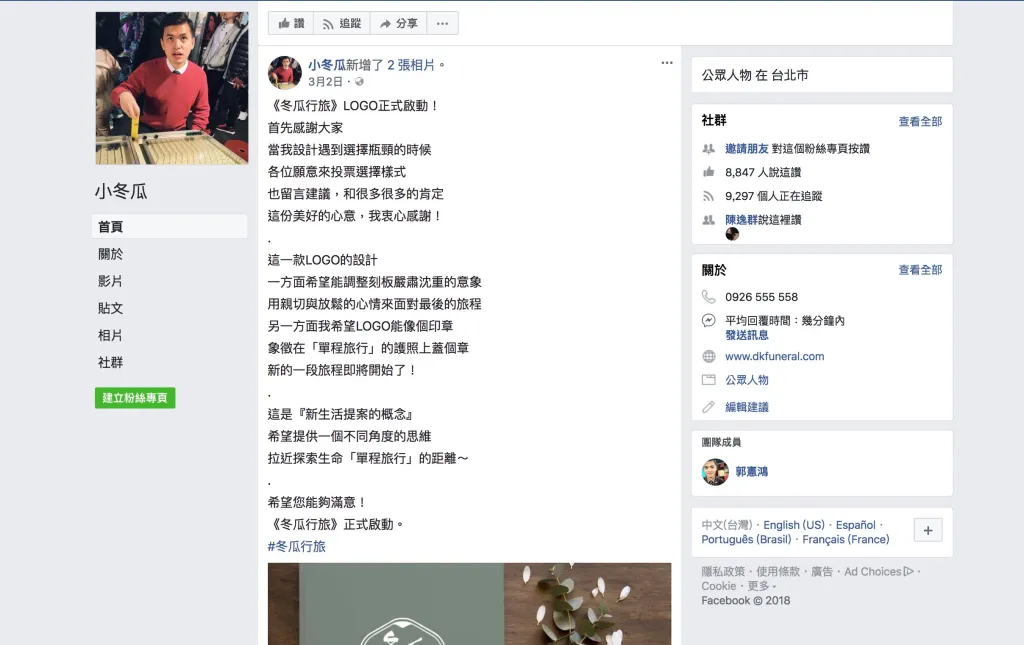
Task: Share the page with the 分享 arrow button
Action: tap(398, 24)
